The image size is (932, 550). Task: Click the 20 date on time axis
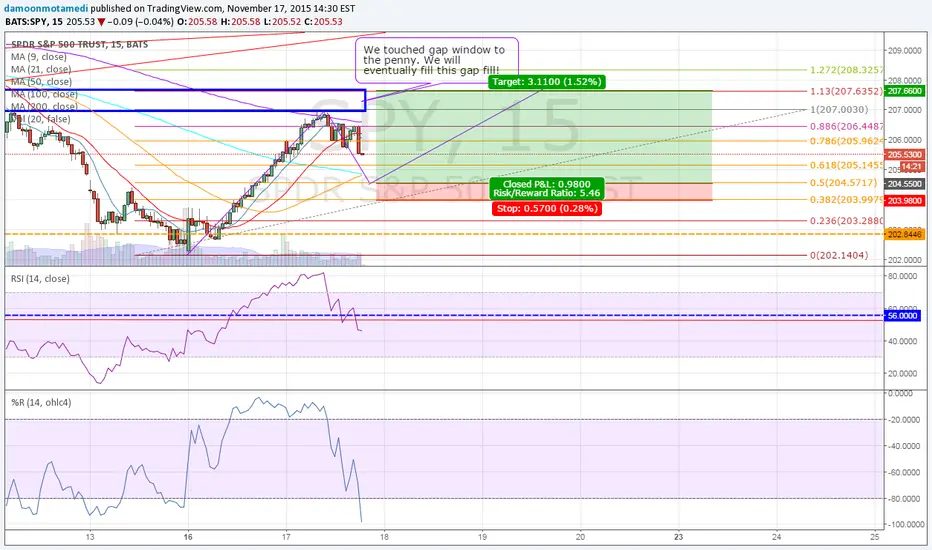pos(580,537)
